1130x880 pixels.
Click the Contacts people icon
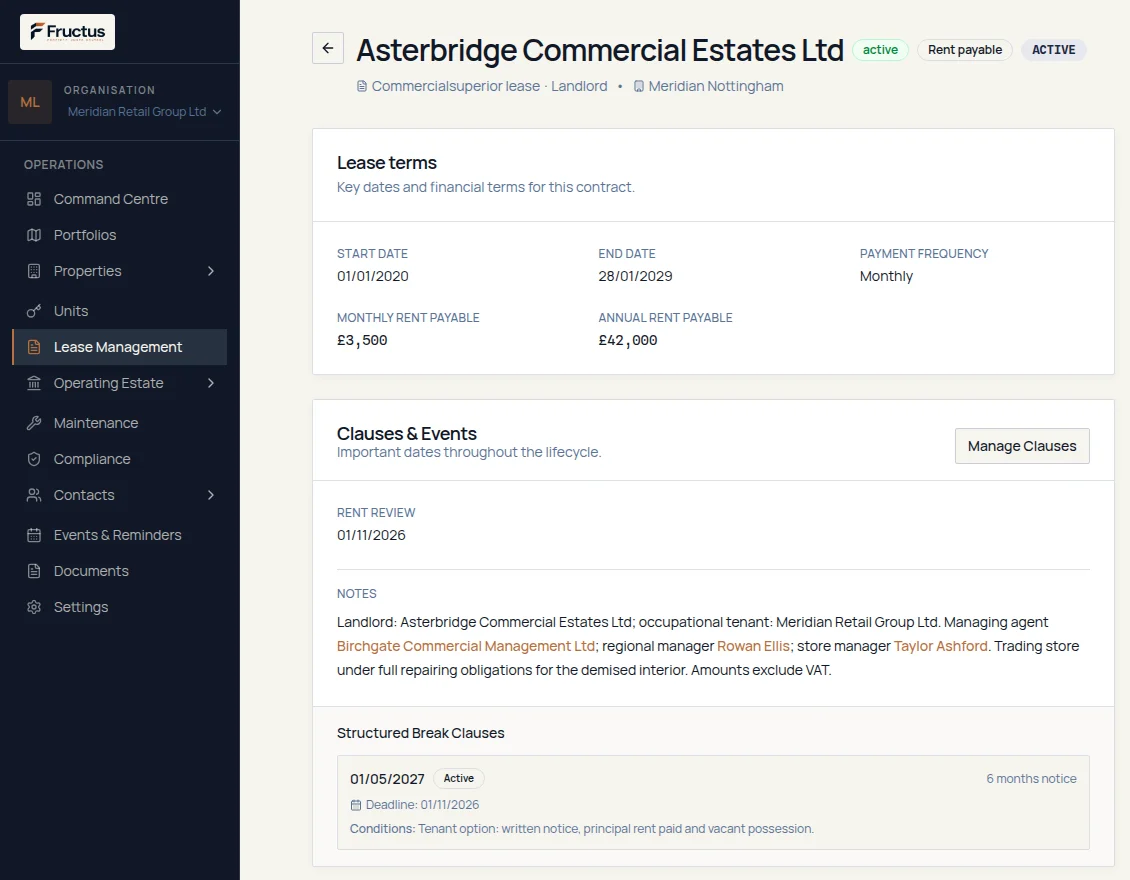coord(34,495)
